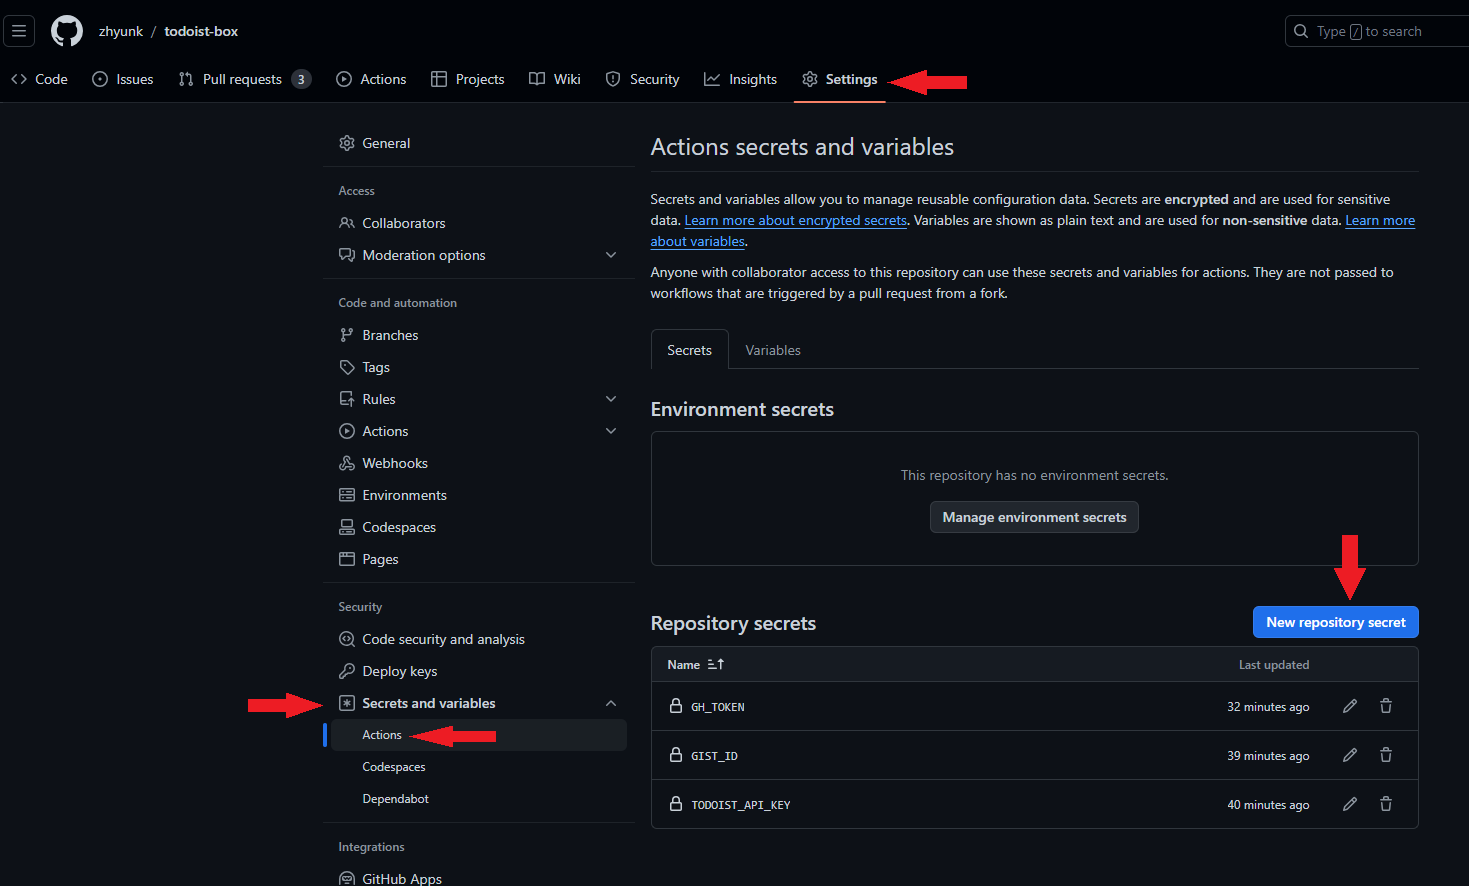Open the Issues tab
The image size is (1469, 886).
(x=123, y=79)
